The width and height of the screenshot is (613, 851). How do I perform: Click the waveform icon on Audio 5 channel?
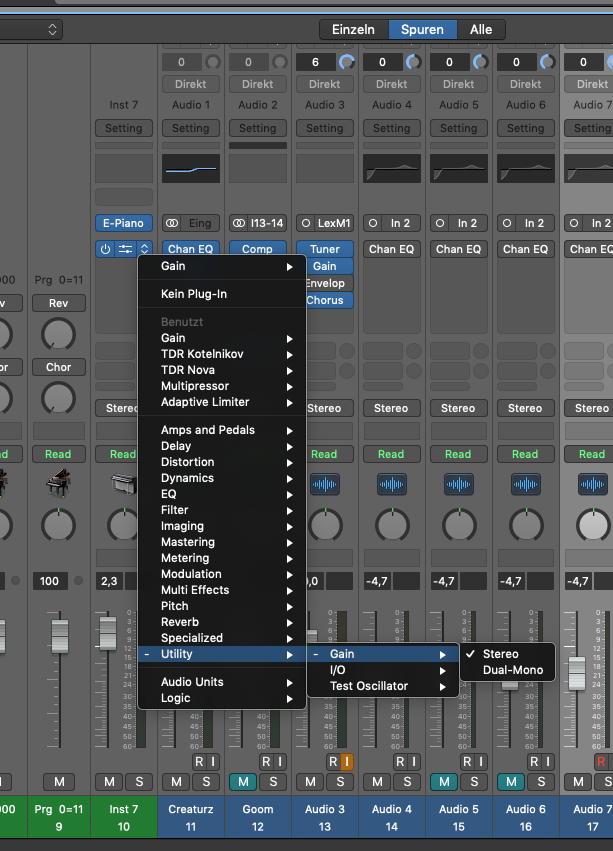click(459, 484)
